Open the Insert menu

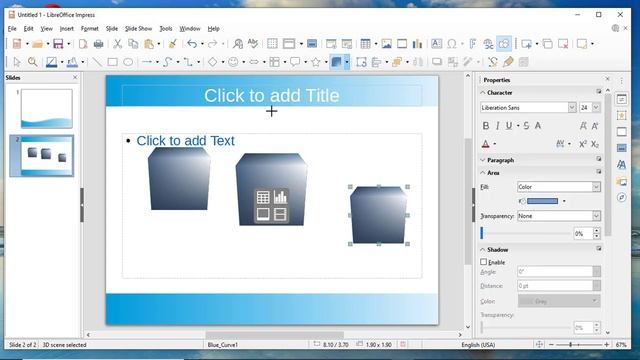67,29
